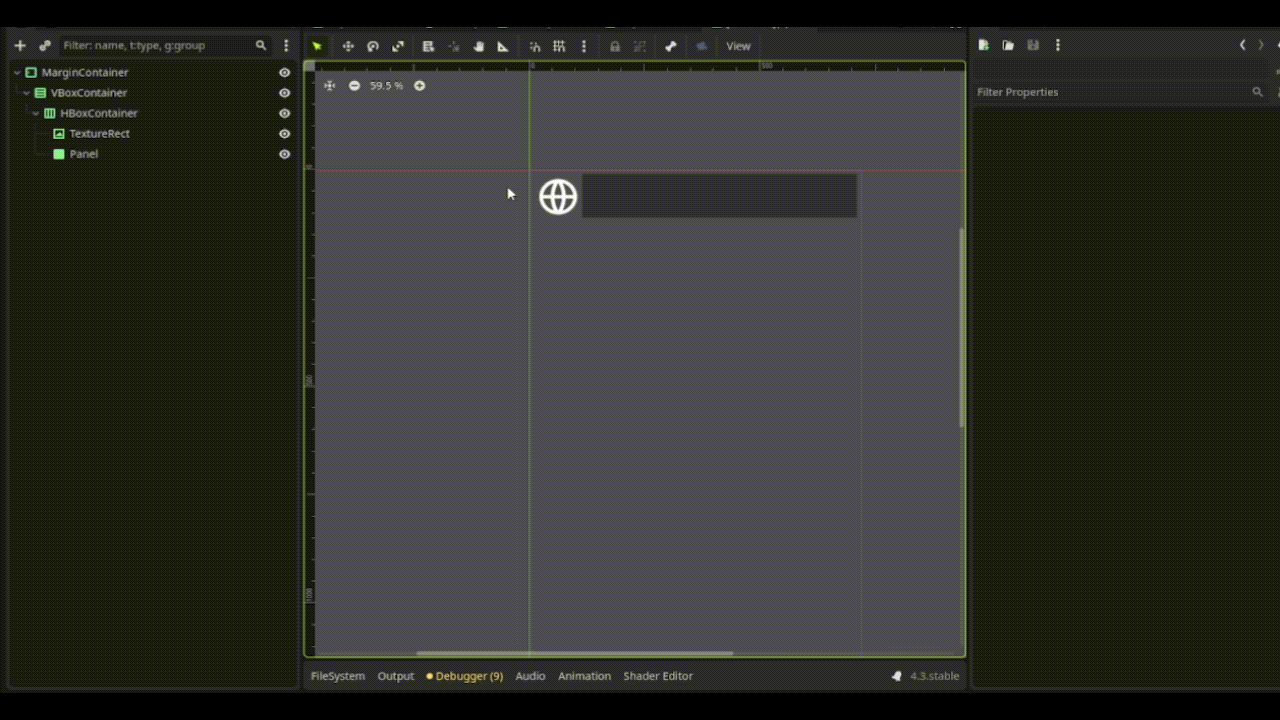Select the TextureRect node

[x=100, y=134]
